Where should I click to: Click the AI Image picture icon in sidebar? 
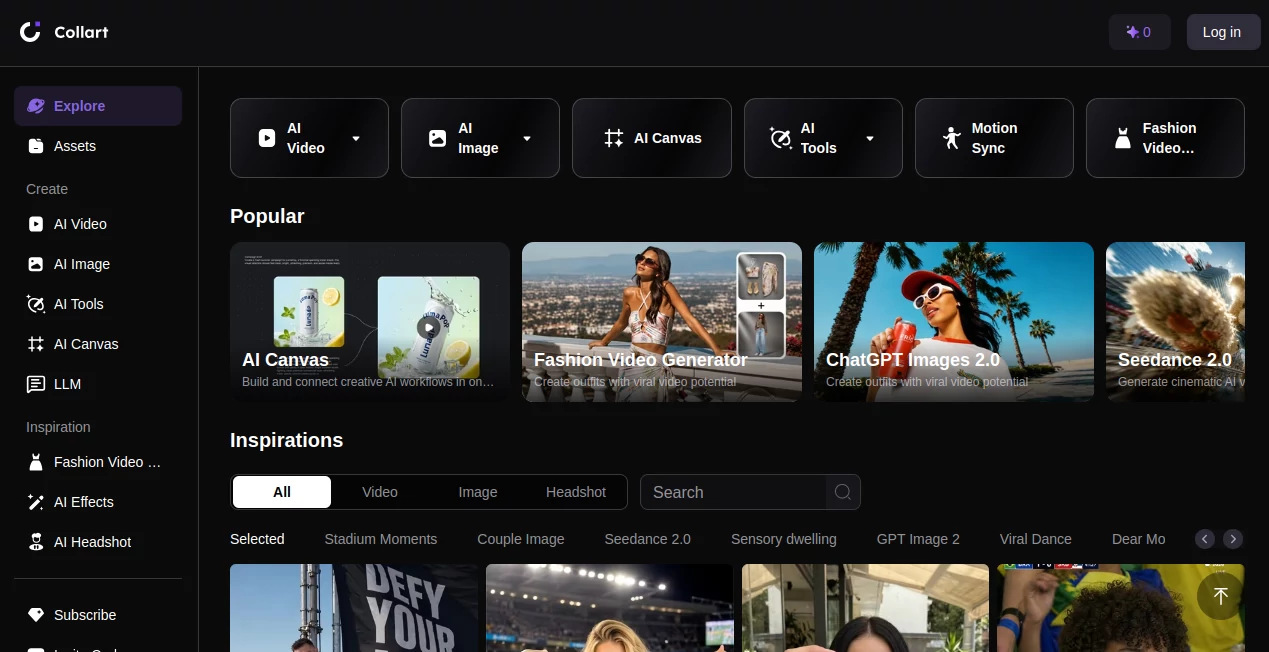tap(36, 264)
